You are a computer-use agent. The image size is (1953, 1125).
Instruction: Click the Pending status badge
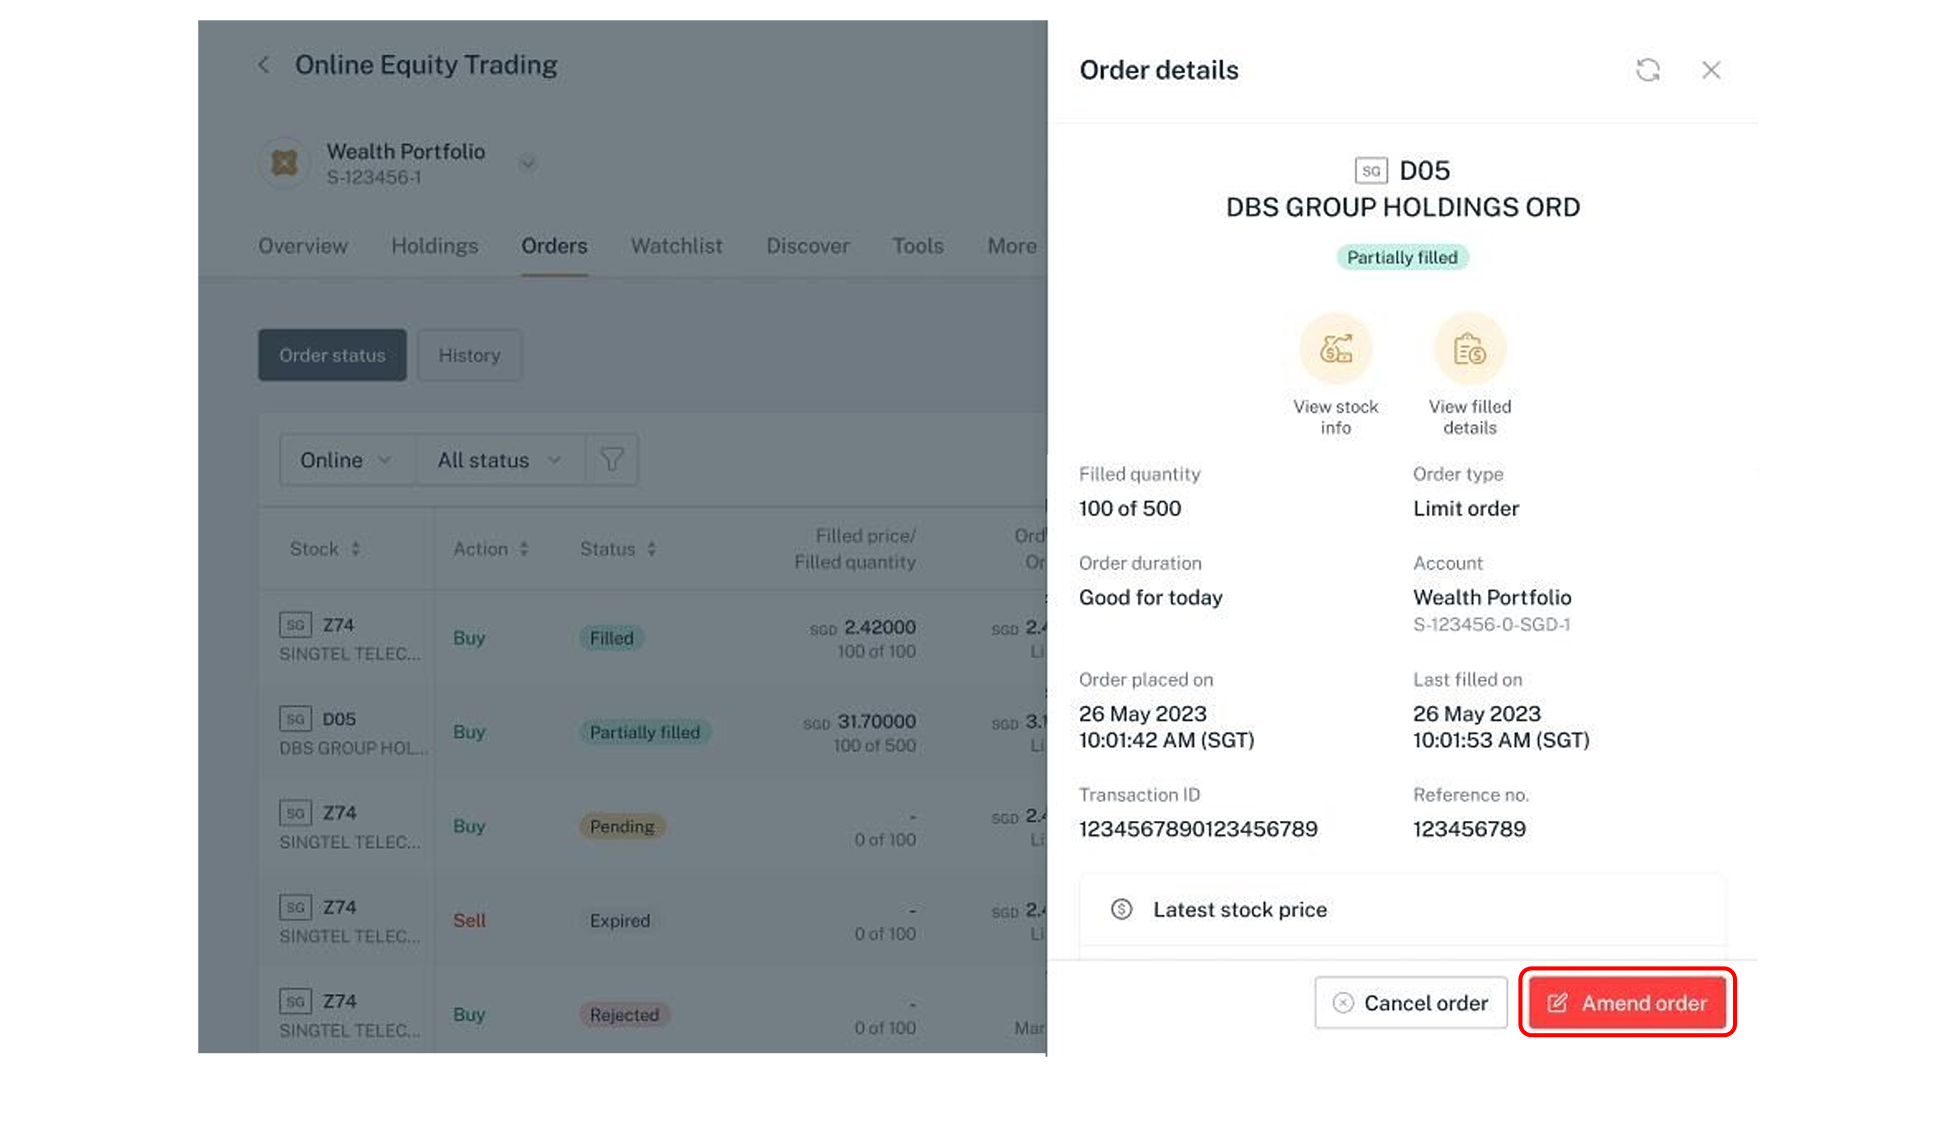(622, 826)
